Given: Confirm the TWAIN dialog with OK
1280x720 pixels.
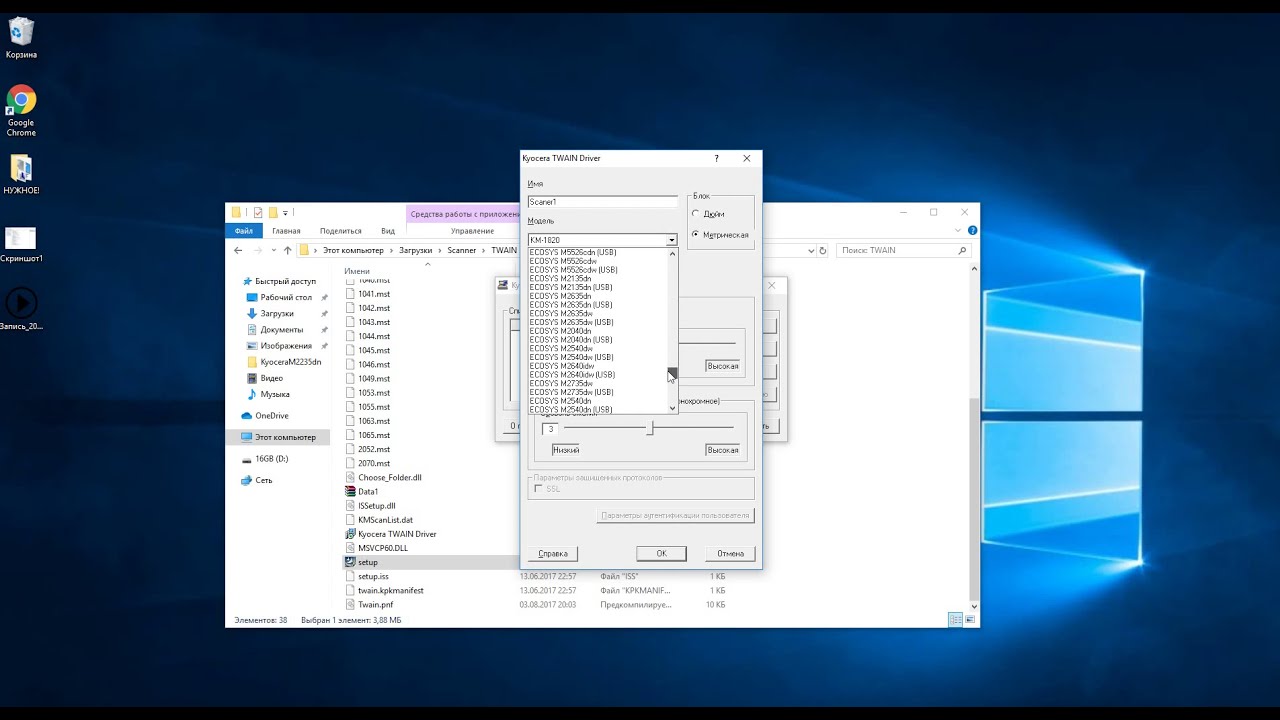Looking at the screenshot, I should point(661,553).
